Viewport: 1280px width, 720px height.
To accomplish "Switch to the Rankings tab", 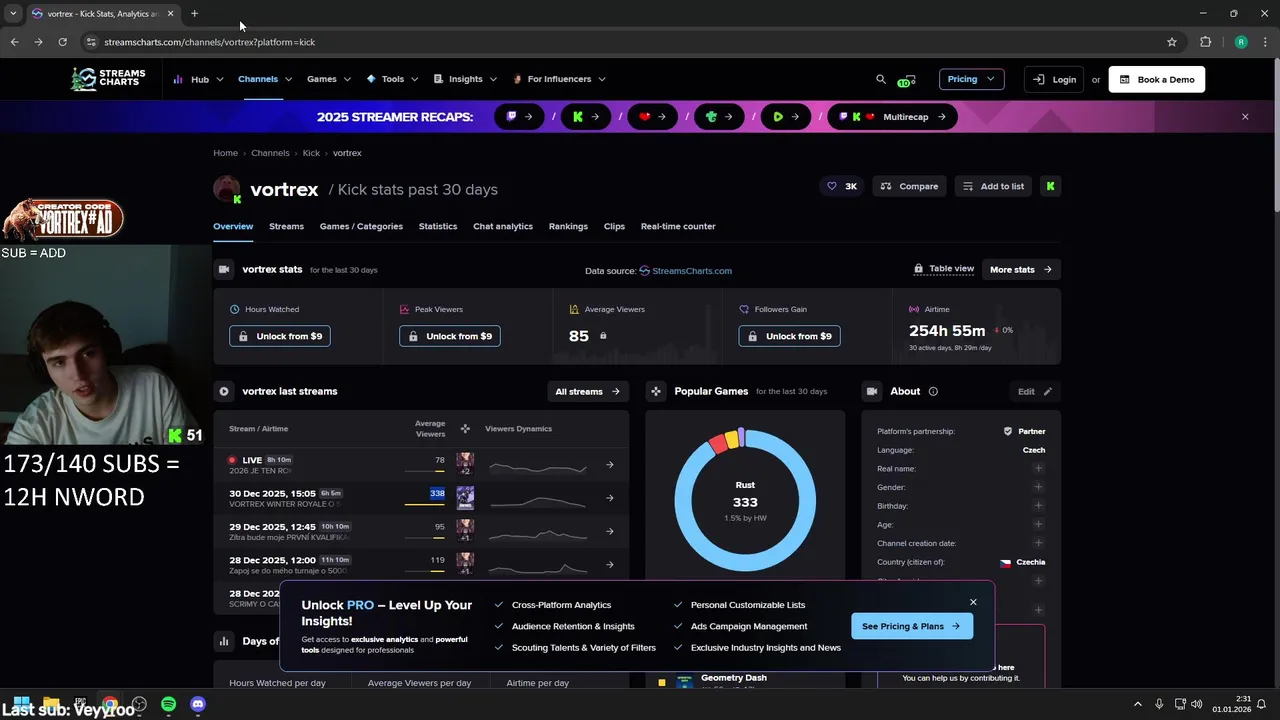I will point(568,226).
